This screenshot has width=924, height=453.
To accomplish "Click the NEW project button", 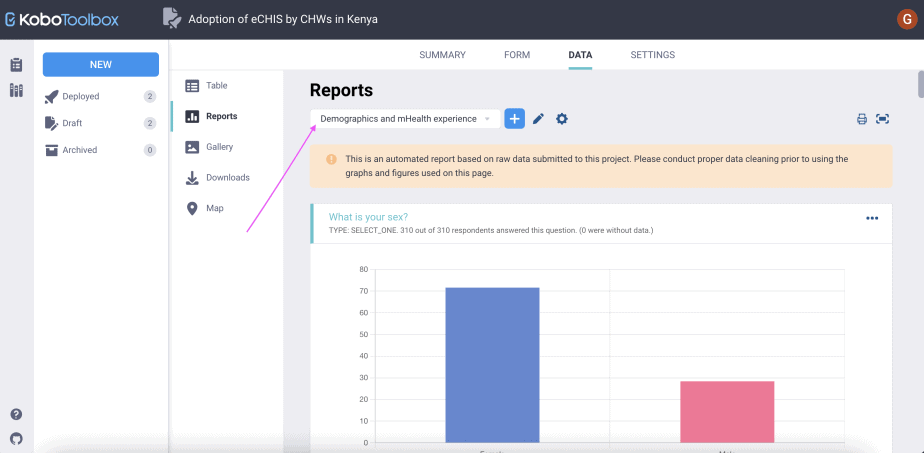I will pos(100,64).
